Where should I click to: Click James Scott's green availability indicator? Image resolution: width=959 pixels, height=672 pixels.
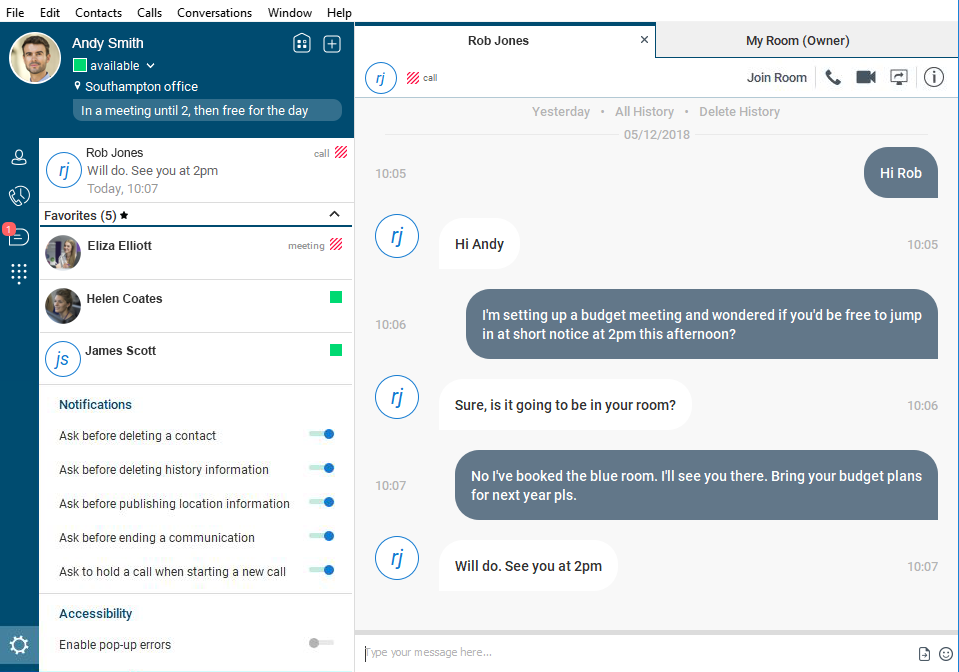tap(336, 350)
